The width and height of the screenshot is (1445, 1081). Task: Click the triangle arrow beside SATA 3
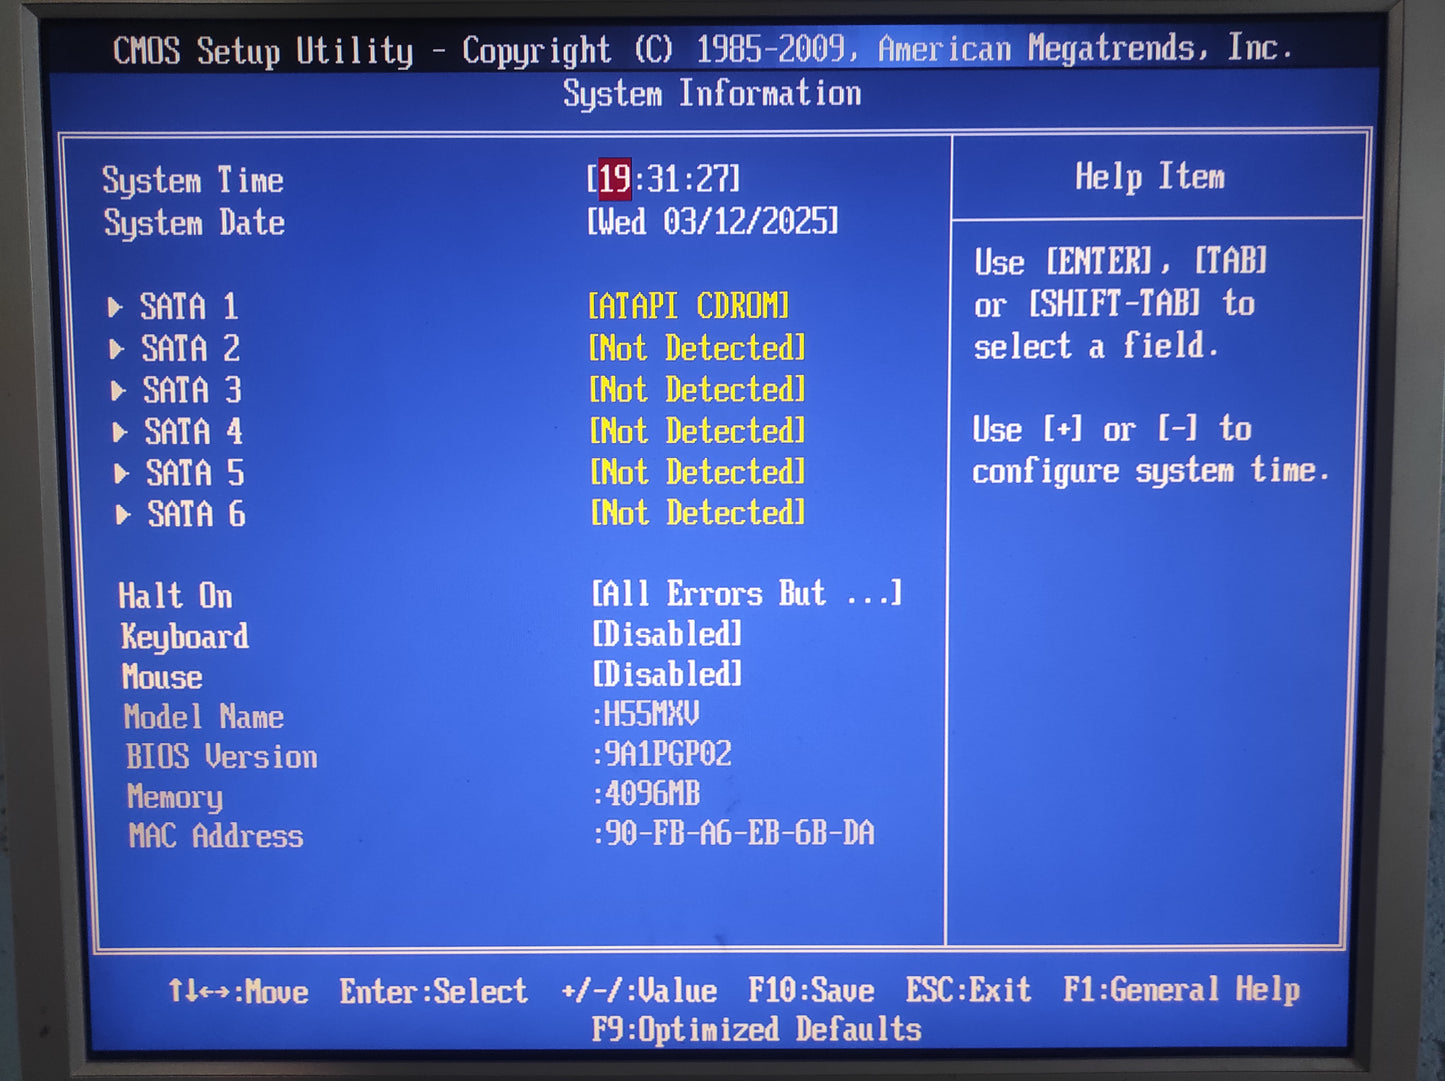pyautogui.click(x=118, y=390)
